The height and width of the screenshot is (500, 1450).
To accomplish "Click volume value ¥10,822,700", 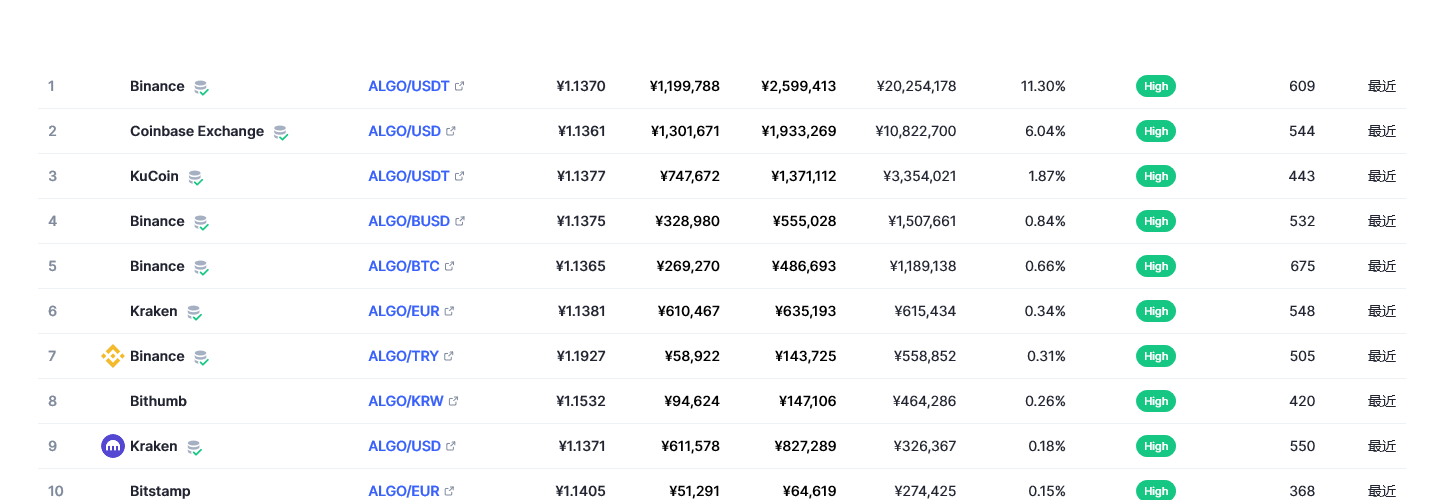I will click(916, 131).
